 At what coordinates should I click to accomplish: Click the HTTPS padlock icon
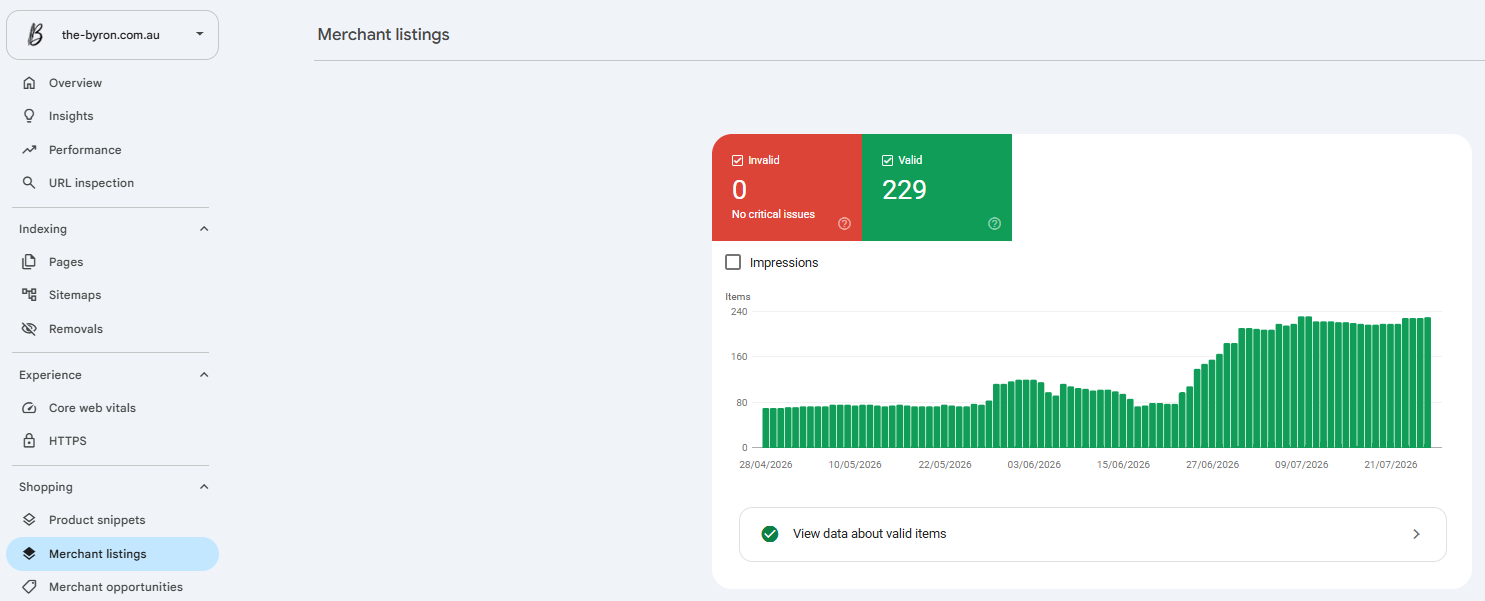(29, 441)
